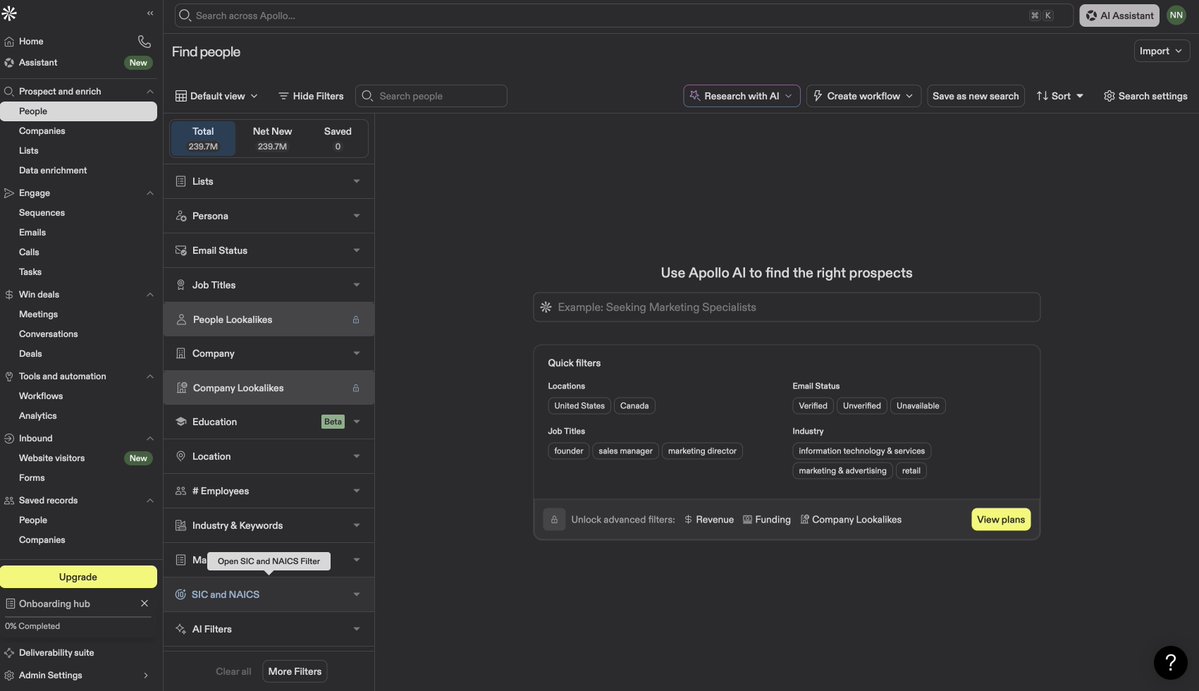Open the phone dialer icon
The width and height of the screenshot is (1199, 691).
coord(144,41)
